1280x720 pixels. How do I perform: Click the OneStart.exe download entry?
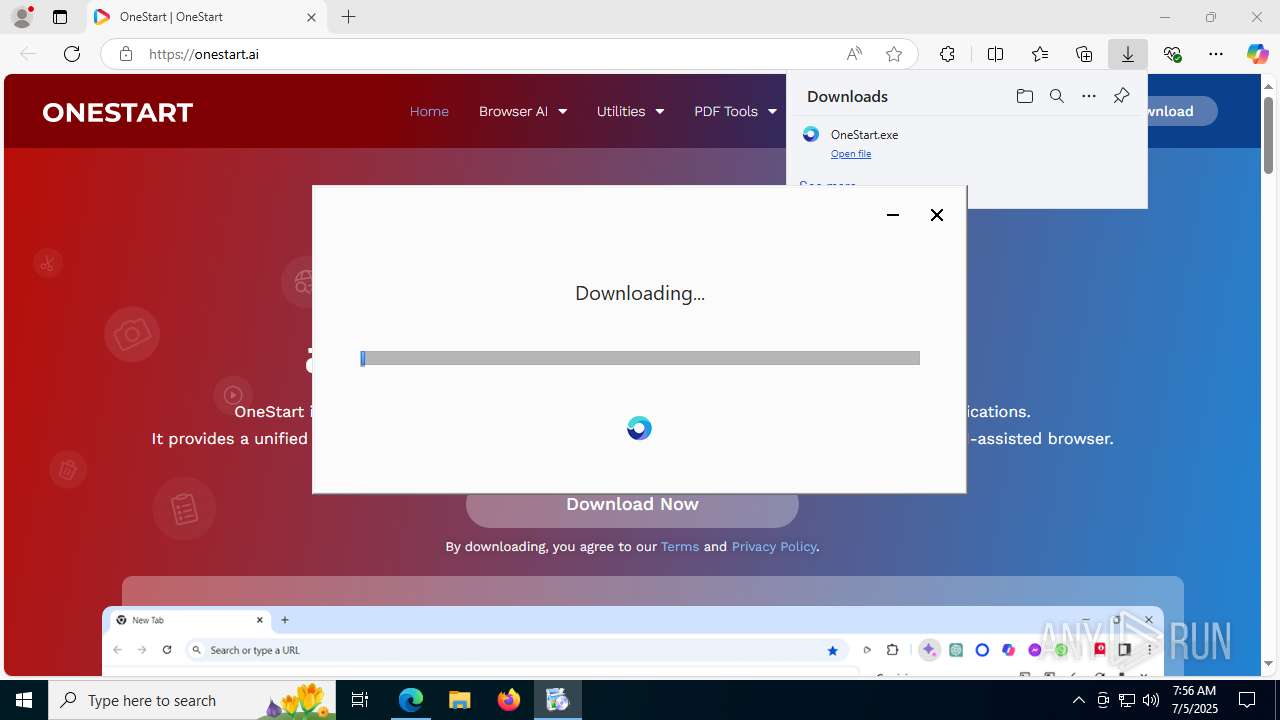[966, 142]
